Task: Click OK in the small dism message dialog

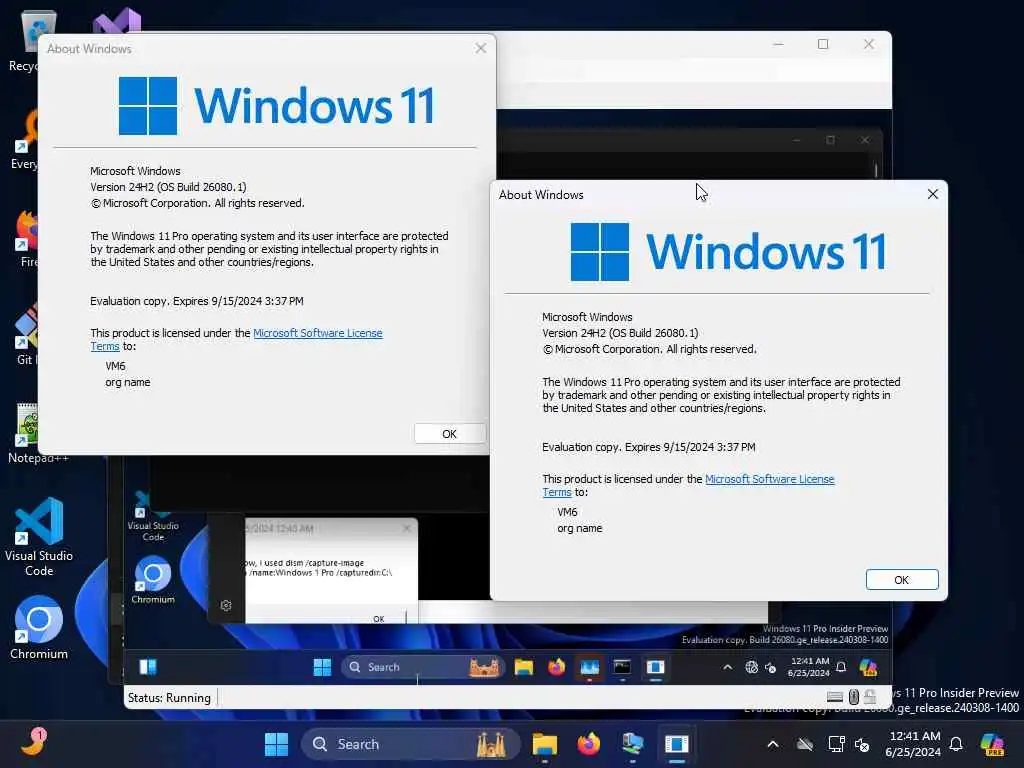Action: (x=379, y=618)
